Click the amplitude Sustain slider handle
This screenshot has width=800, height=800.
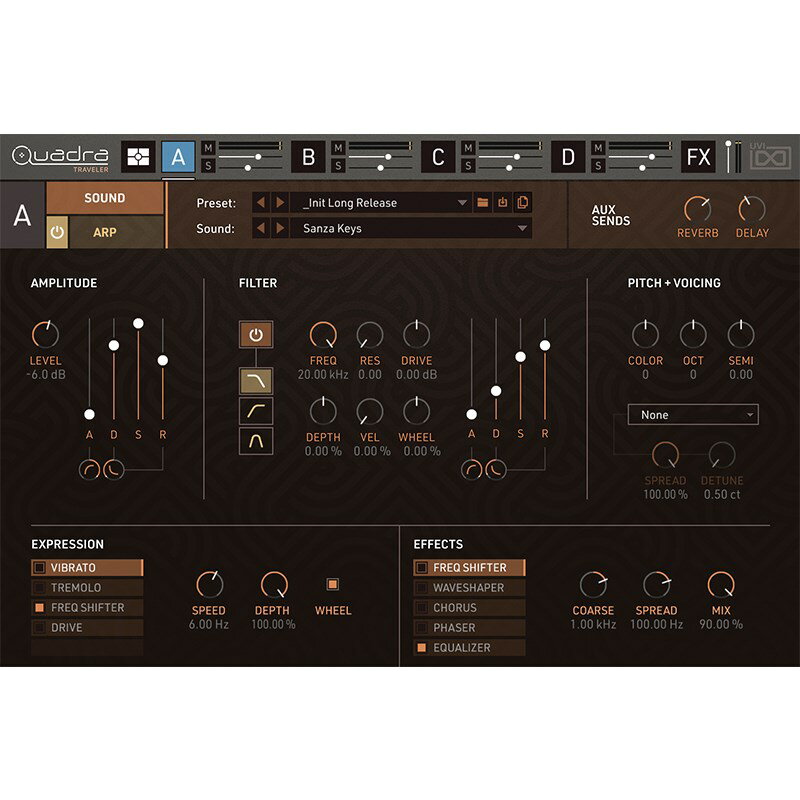[138, 323]
